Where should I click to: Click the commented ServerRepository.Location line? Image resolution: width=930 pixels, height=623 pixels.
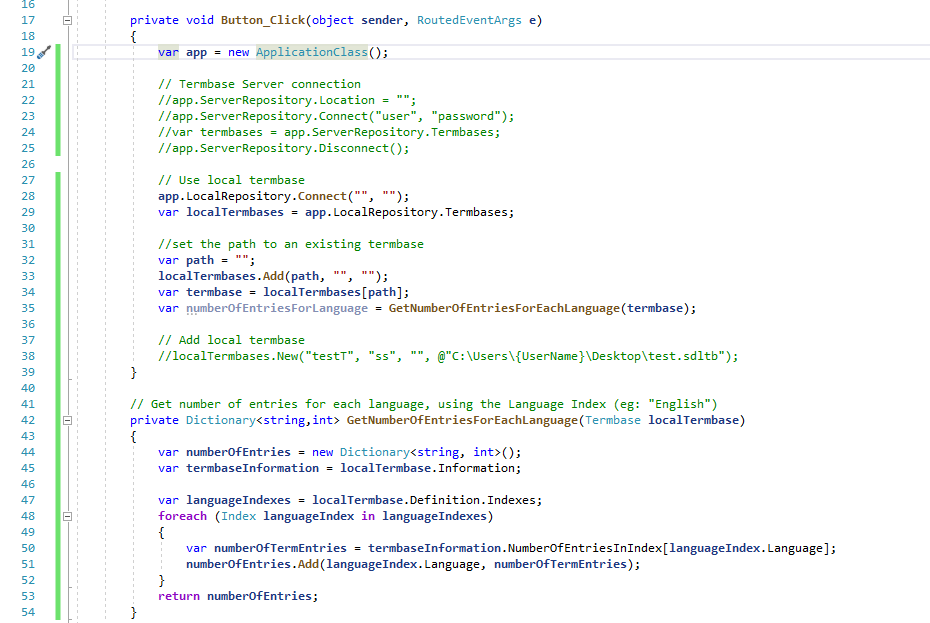pyautogui.click(x=287, y=100)
